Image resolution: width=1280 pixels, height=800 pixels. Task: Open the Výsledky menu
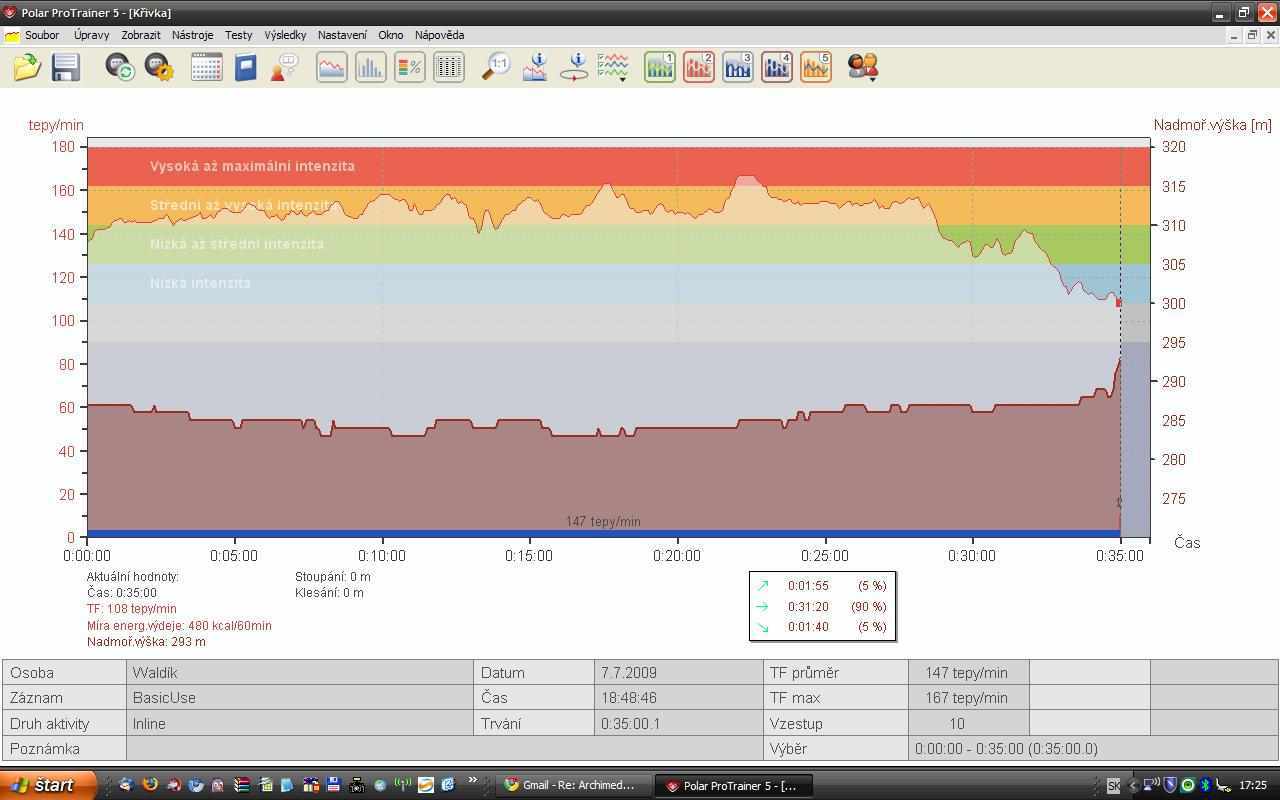click(285, 35)
